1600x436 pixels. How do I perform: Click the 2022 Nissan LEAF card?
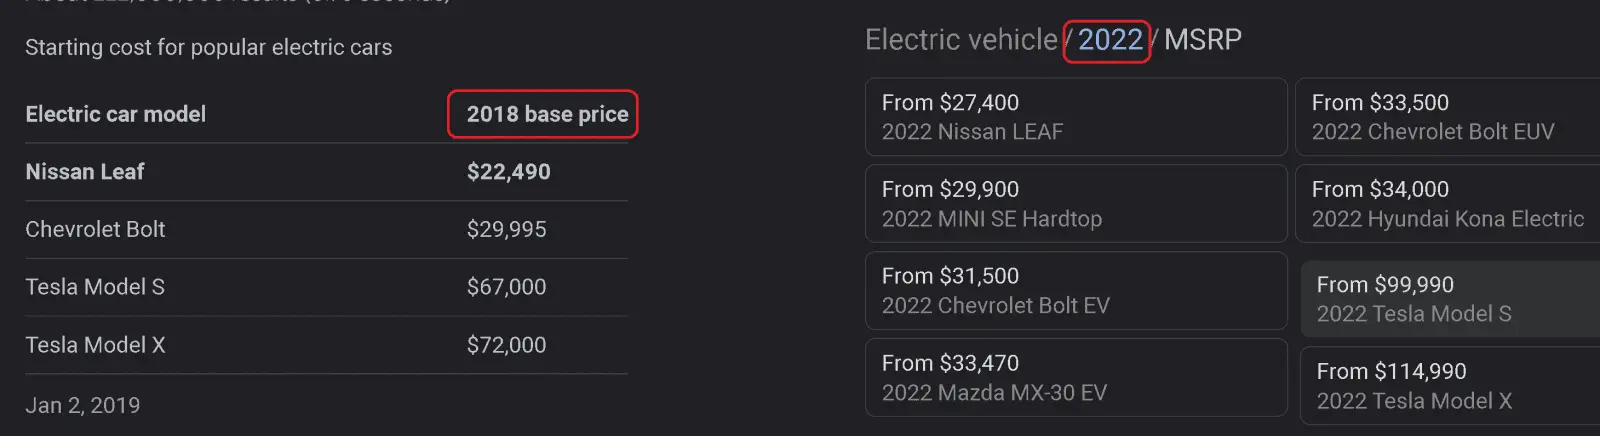pos(1075,117)
